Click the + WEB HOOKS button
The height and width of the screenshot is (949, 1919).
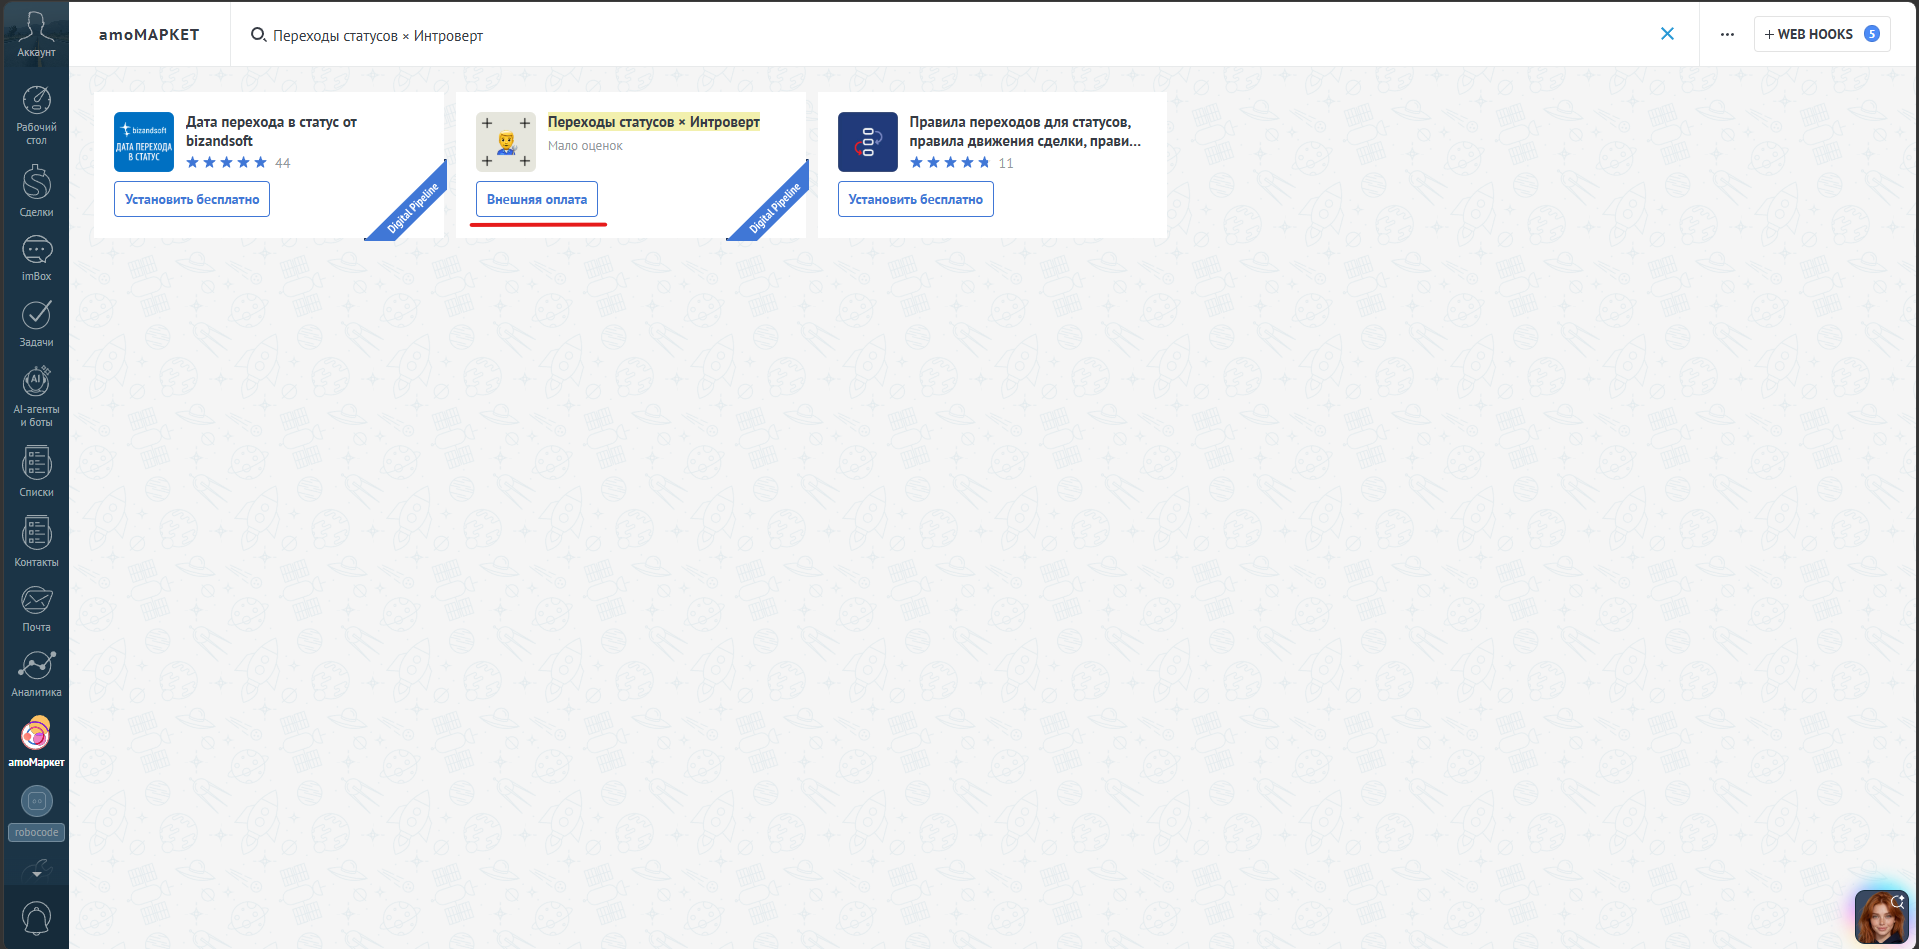(1821, 34)
